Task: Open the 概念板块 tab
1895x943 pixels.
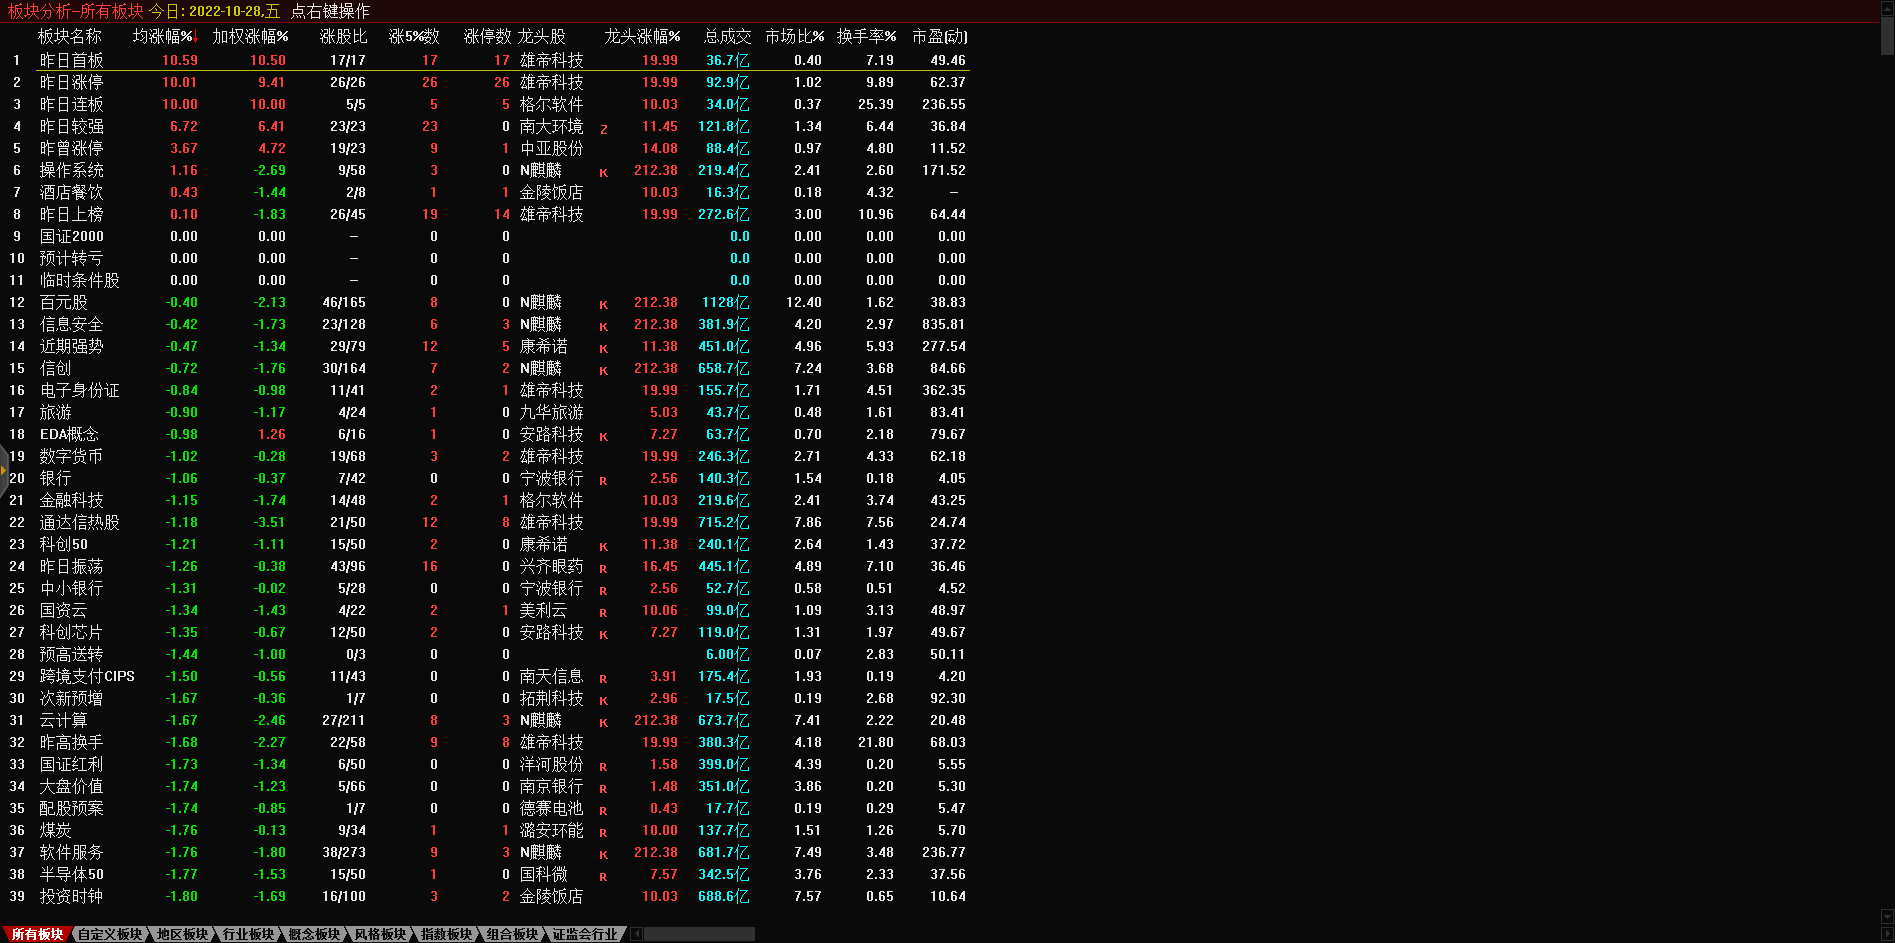Action: (x=314, y=934)
